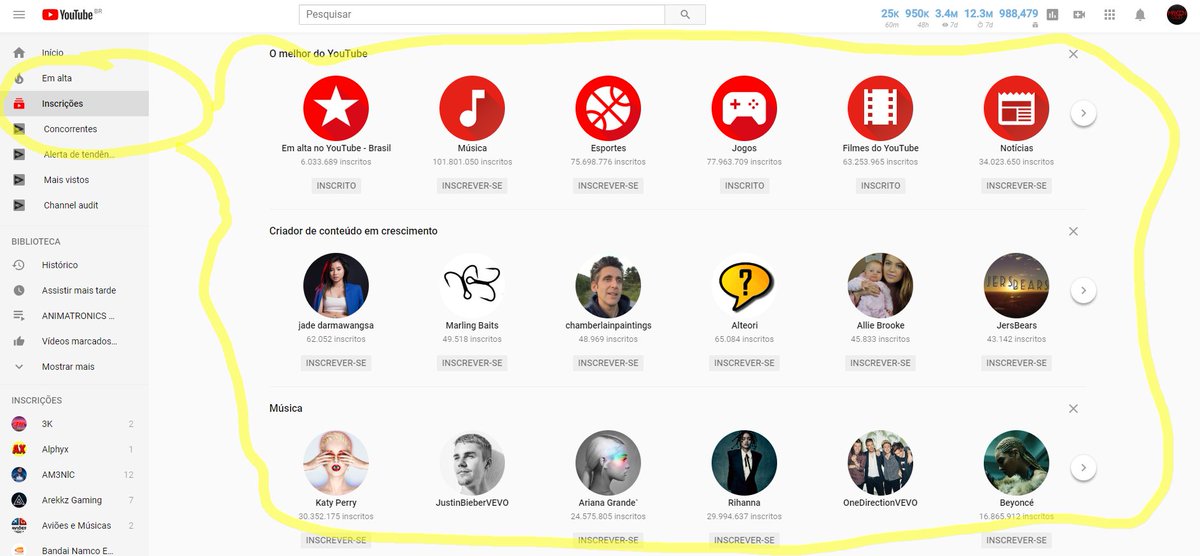Open chamberlainpaintings channel avatar
Screen dimensions: 1200x556
click(x=608, y=285)
